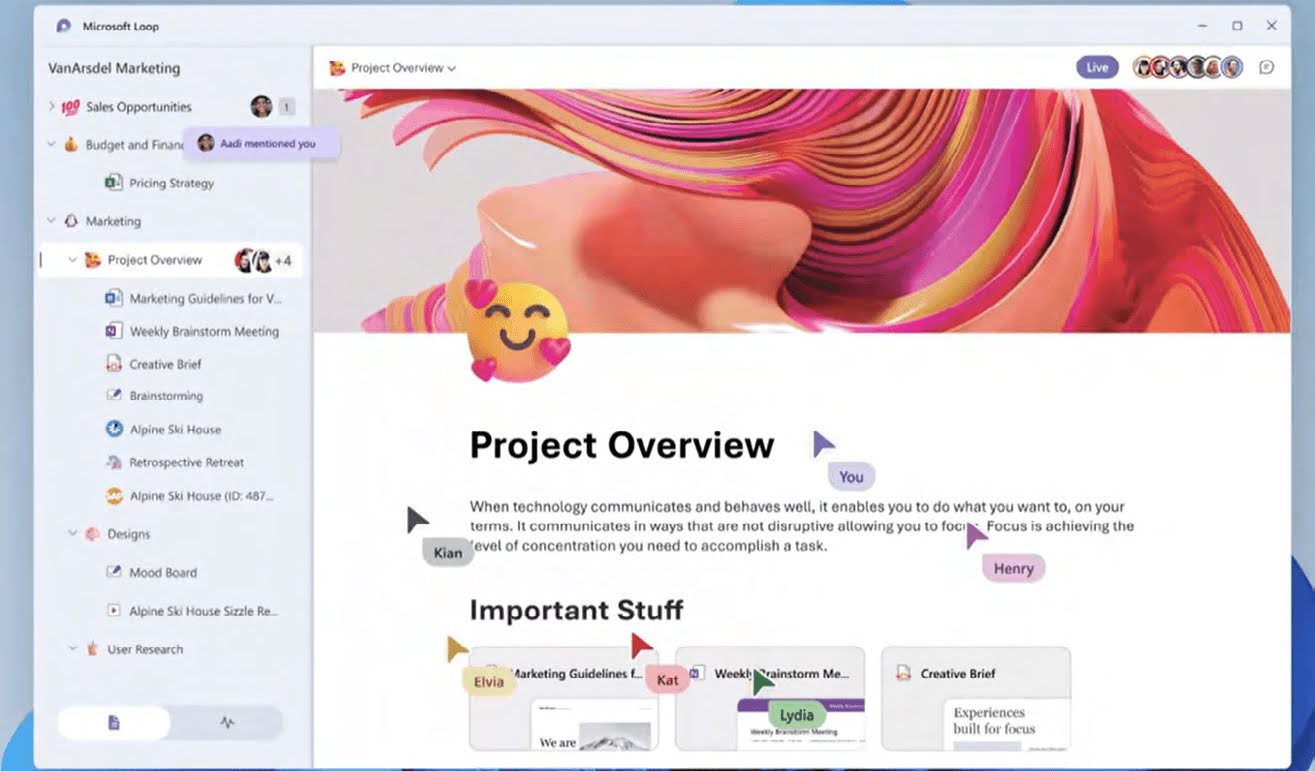The height and width of the screenshot is (771, 1315).
Task: Click the Important Stuff heading
Action: 576,609
